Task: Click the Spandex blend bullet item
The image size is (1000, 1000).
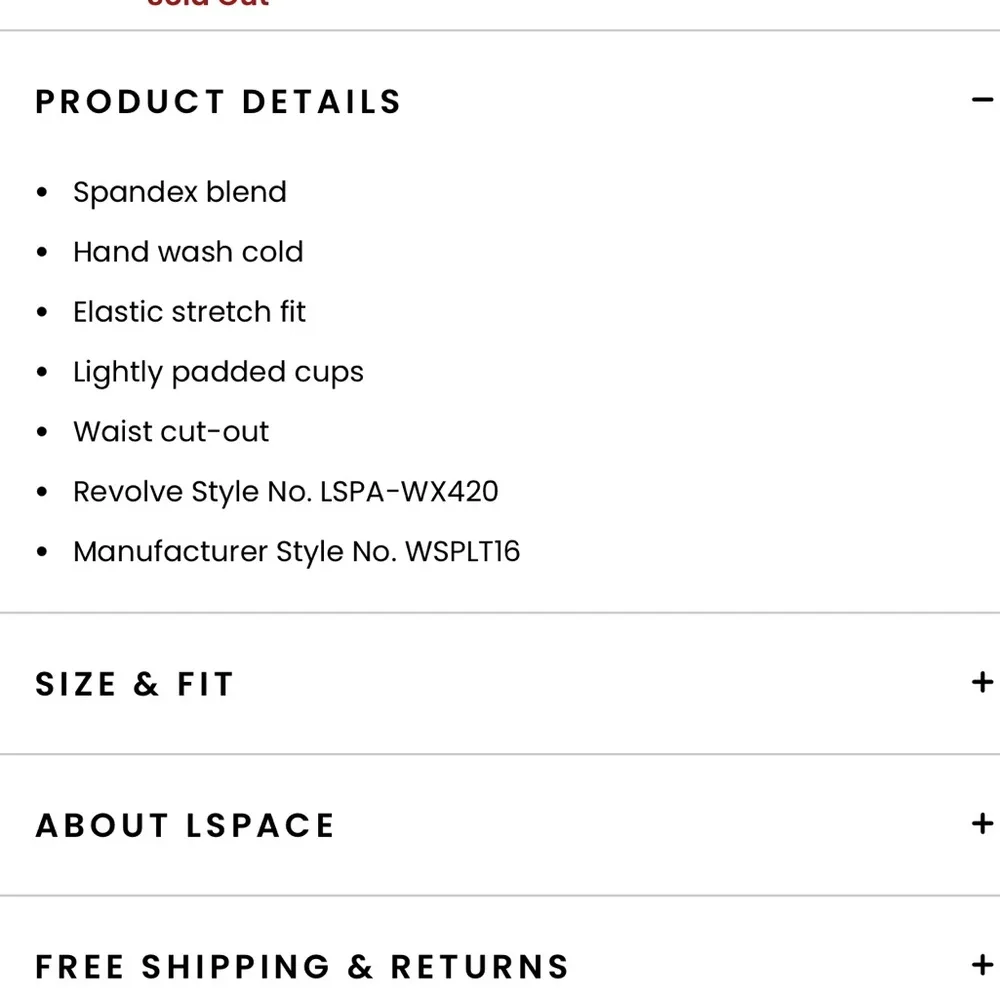Action: click(x=180, y=192)
